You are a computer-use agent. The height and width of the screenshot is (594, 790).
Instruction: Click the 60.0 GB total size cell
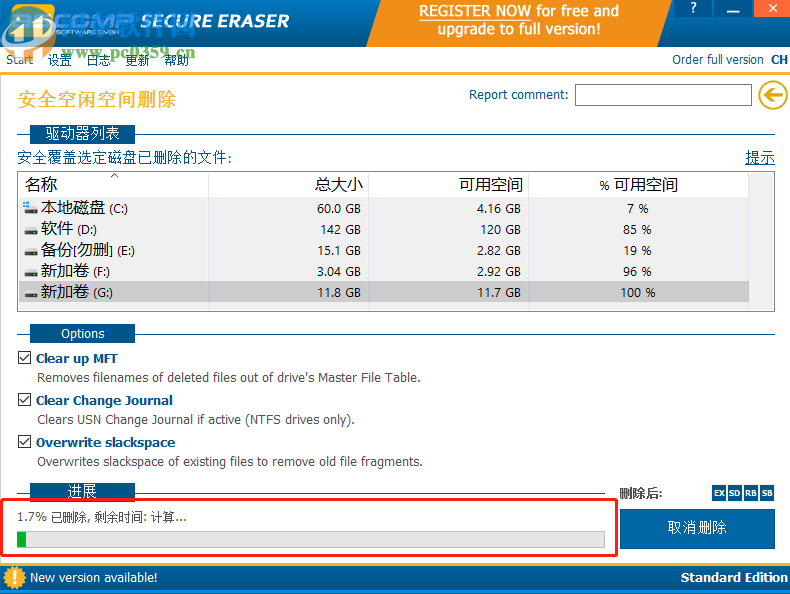coord(339,209)
